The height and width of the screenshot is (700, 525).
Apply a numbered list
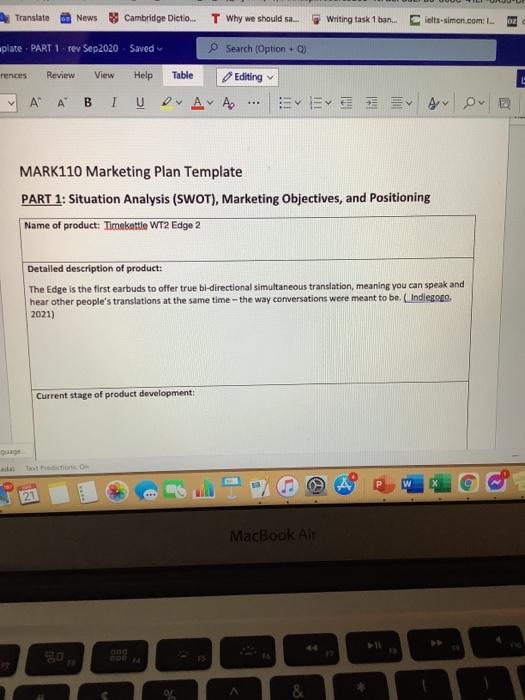(316, 104)
